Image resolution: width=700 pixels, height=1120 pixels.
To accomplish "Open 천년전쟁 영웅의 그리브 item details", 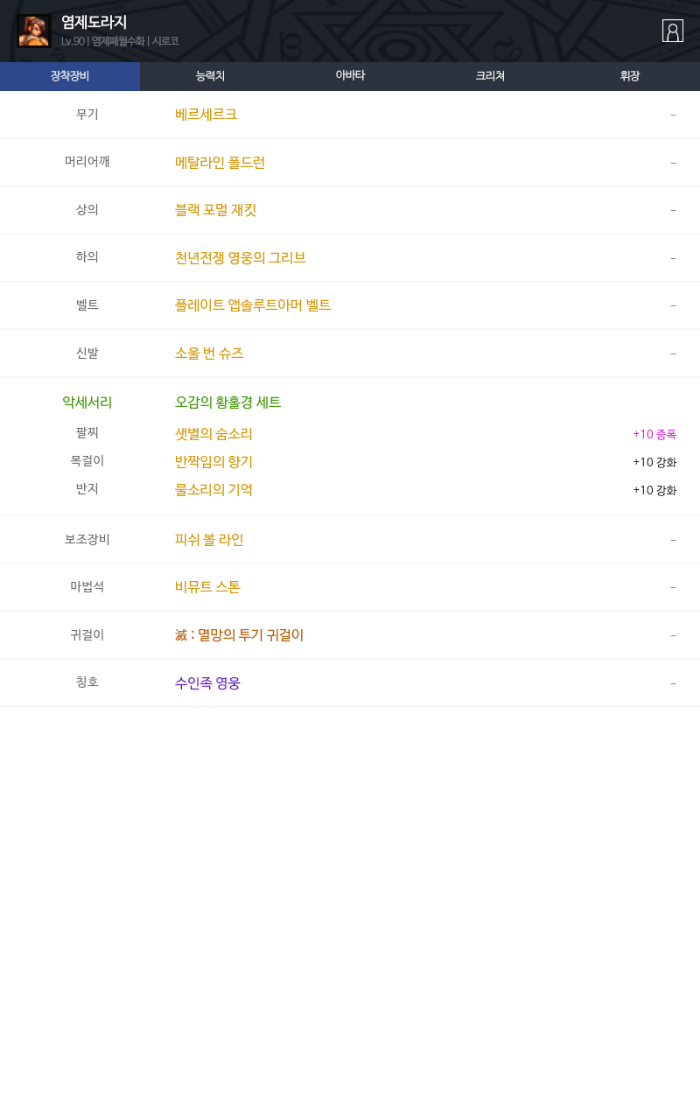I will (x=240, y=258).
